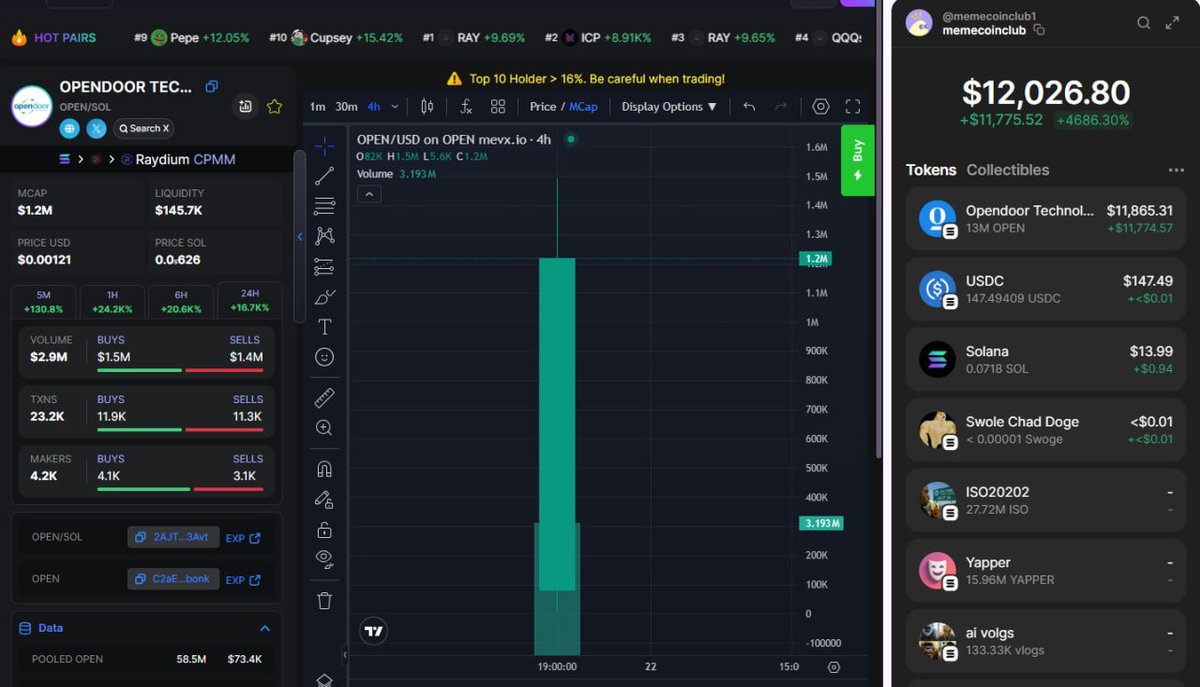Open the emoji icons tool

(324, 357)
